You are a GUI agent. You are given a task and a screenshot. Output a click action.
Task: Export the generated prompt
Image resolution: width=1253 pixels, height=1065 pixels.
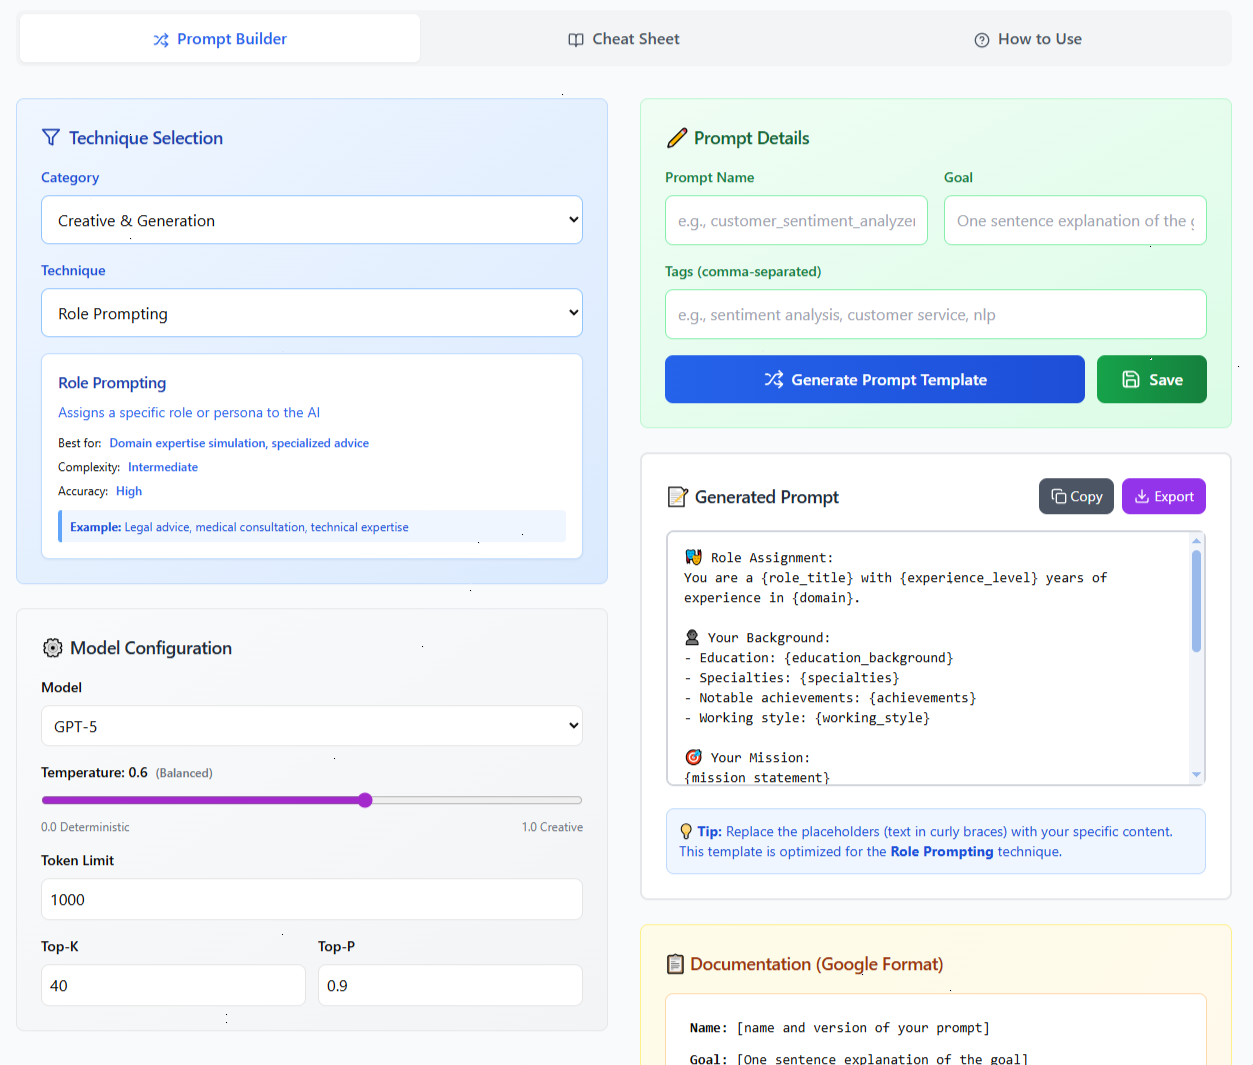[1164, 496]
